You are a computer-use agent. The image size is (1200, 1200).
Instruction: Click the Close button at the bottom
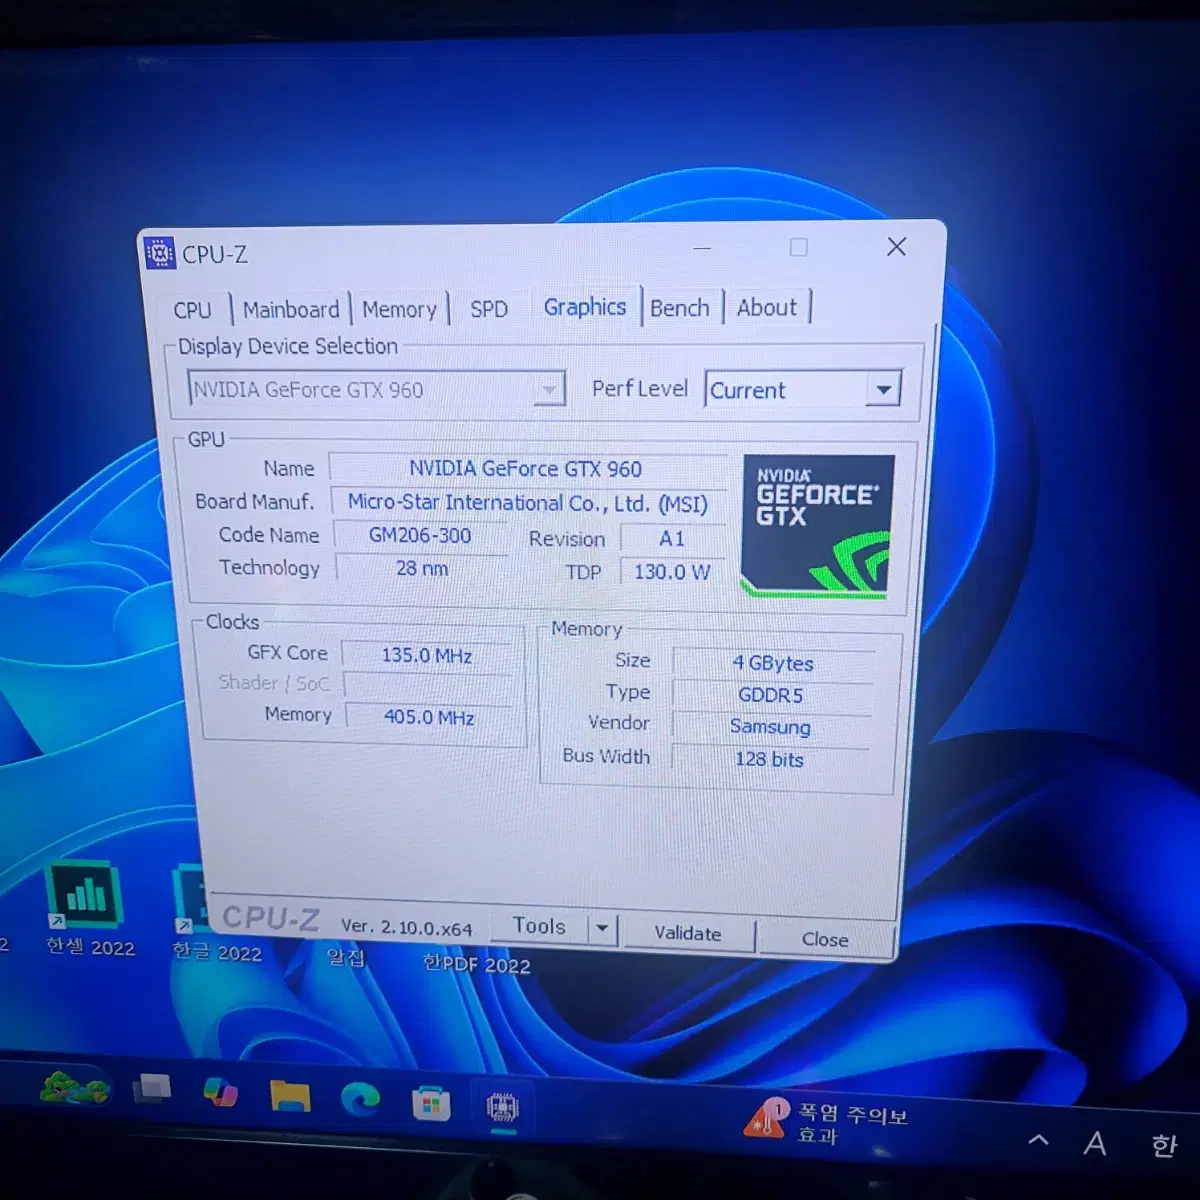(825, 939)
